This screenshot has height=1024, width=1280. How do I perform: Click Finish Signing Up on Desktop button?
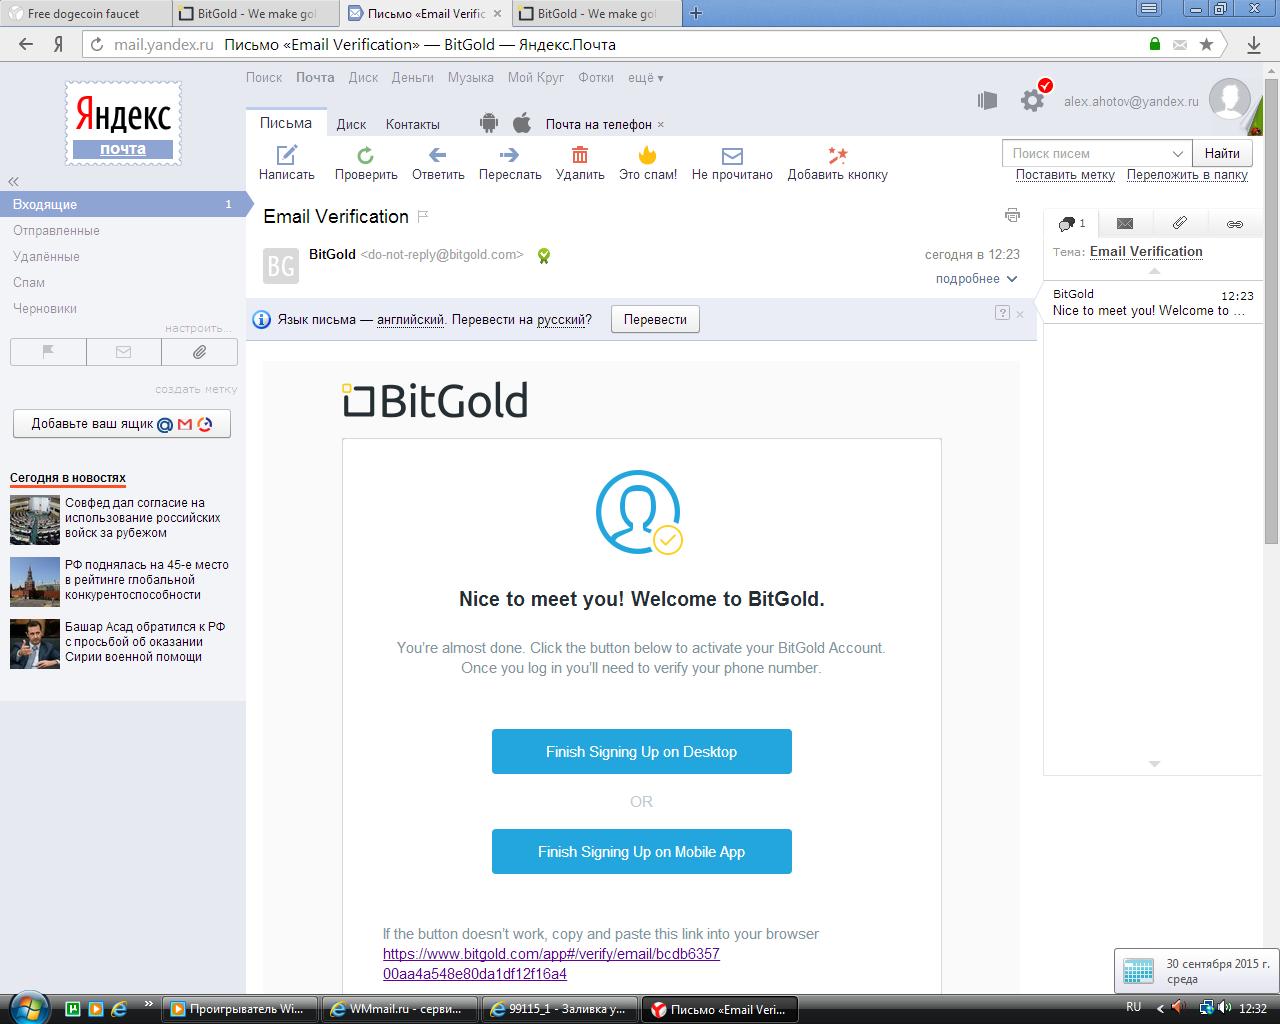[x=641, y=751]
